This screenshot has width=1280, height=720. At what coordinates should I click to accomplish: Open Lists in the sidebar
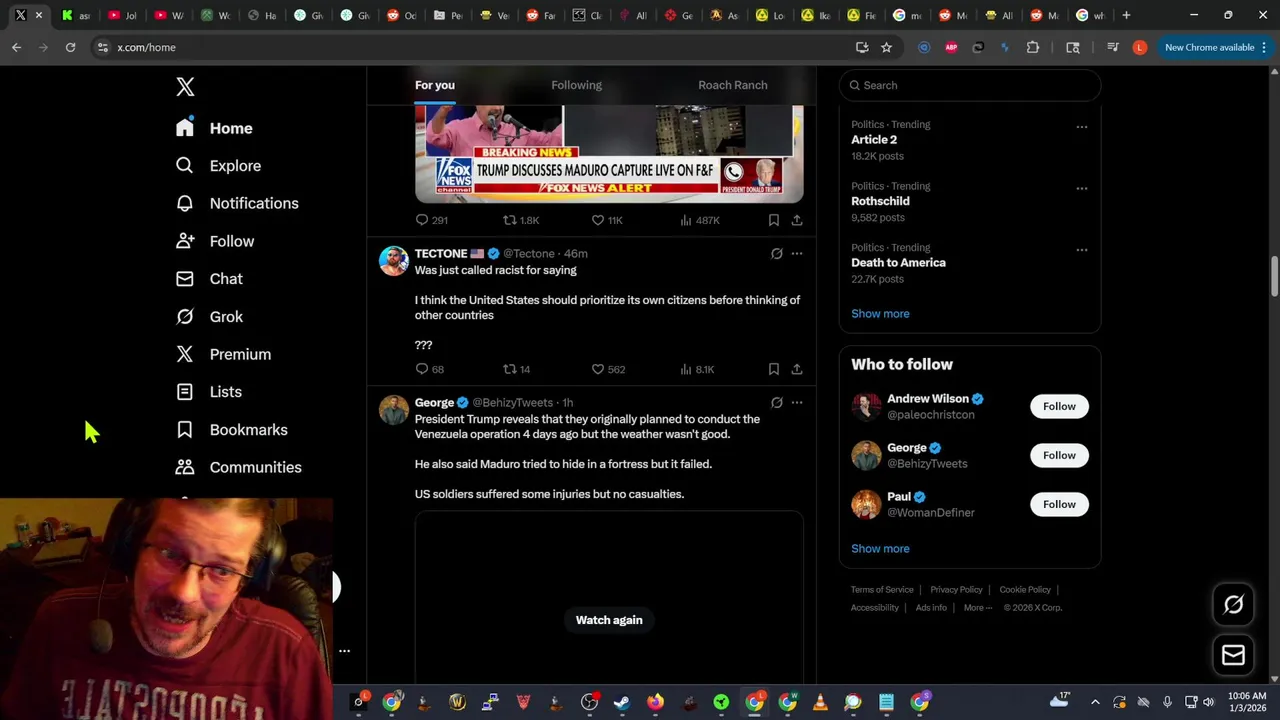[x=209, y=392]
